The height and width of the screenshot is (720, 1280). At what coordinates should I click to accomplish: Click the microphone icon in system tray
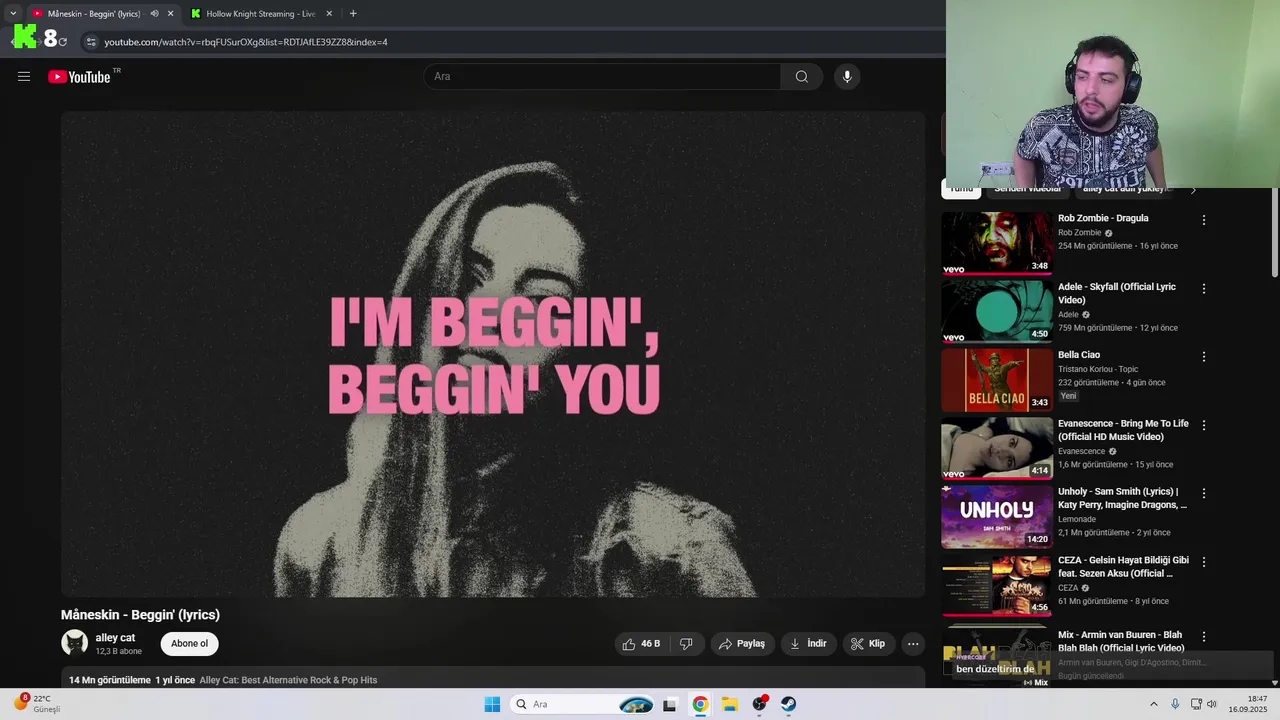click(x=1175, y=704)
